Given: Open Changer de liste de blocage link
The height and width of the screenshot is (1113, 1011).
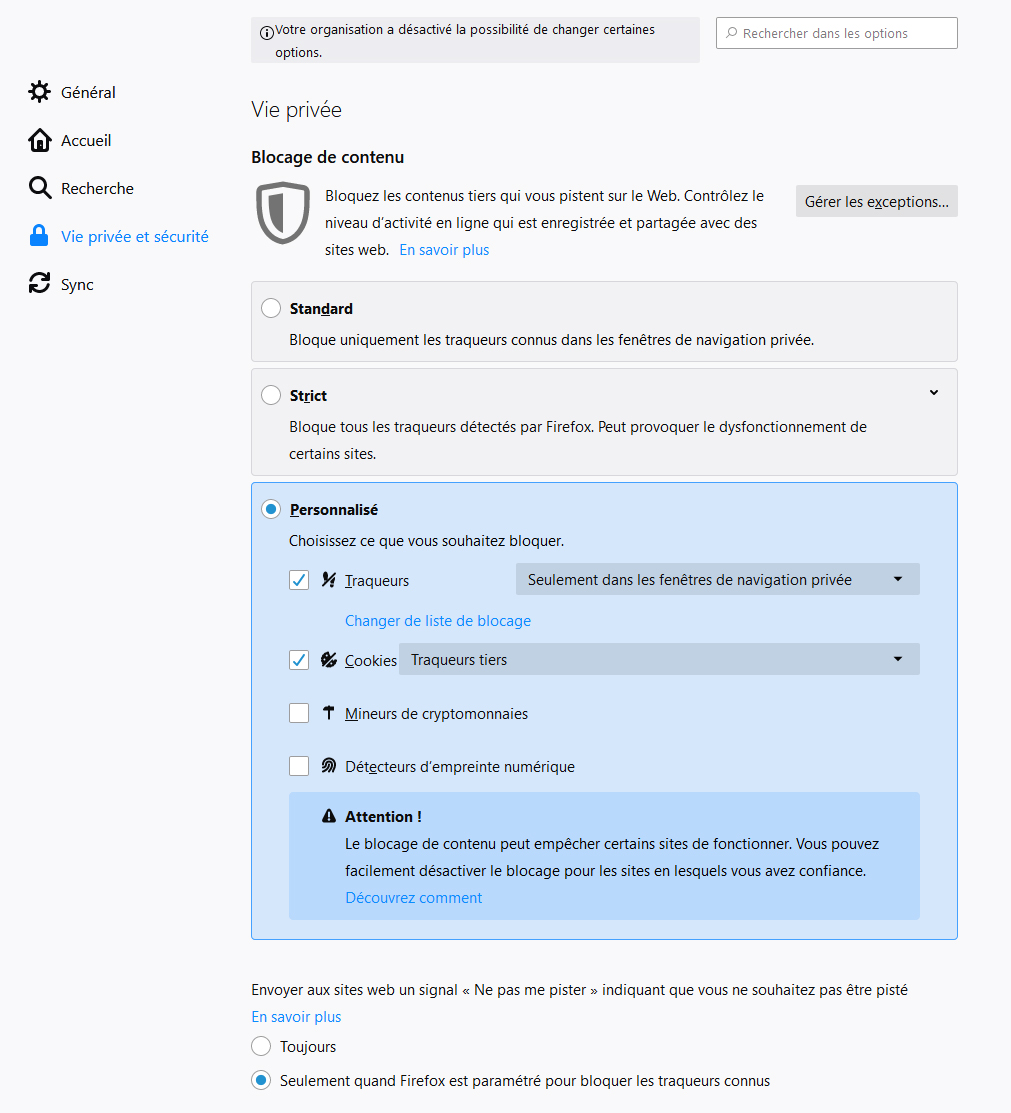Looking at the screenshot, I should pos(438,620).
